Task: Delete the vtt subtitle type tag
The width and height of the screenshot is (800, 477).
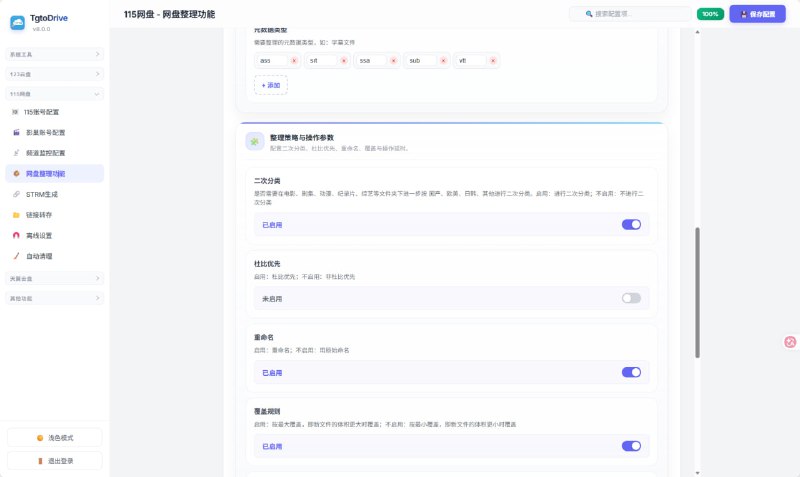Action: (x=493, y=61)
